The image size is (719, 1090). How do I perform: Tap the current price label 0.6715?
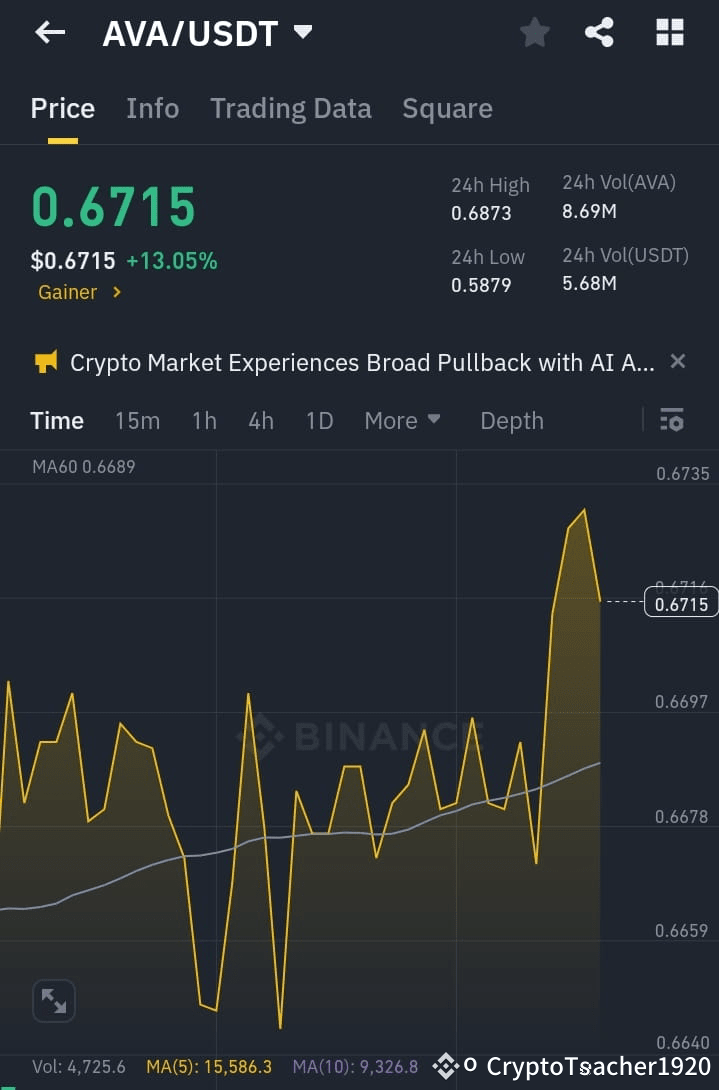682,602
